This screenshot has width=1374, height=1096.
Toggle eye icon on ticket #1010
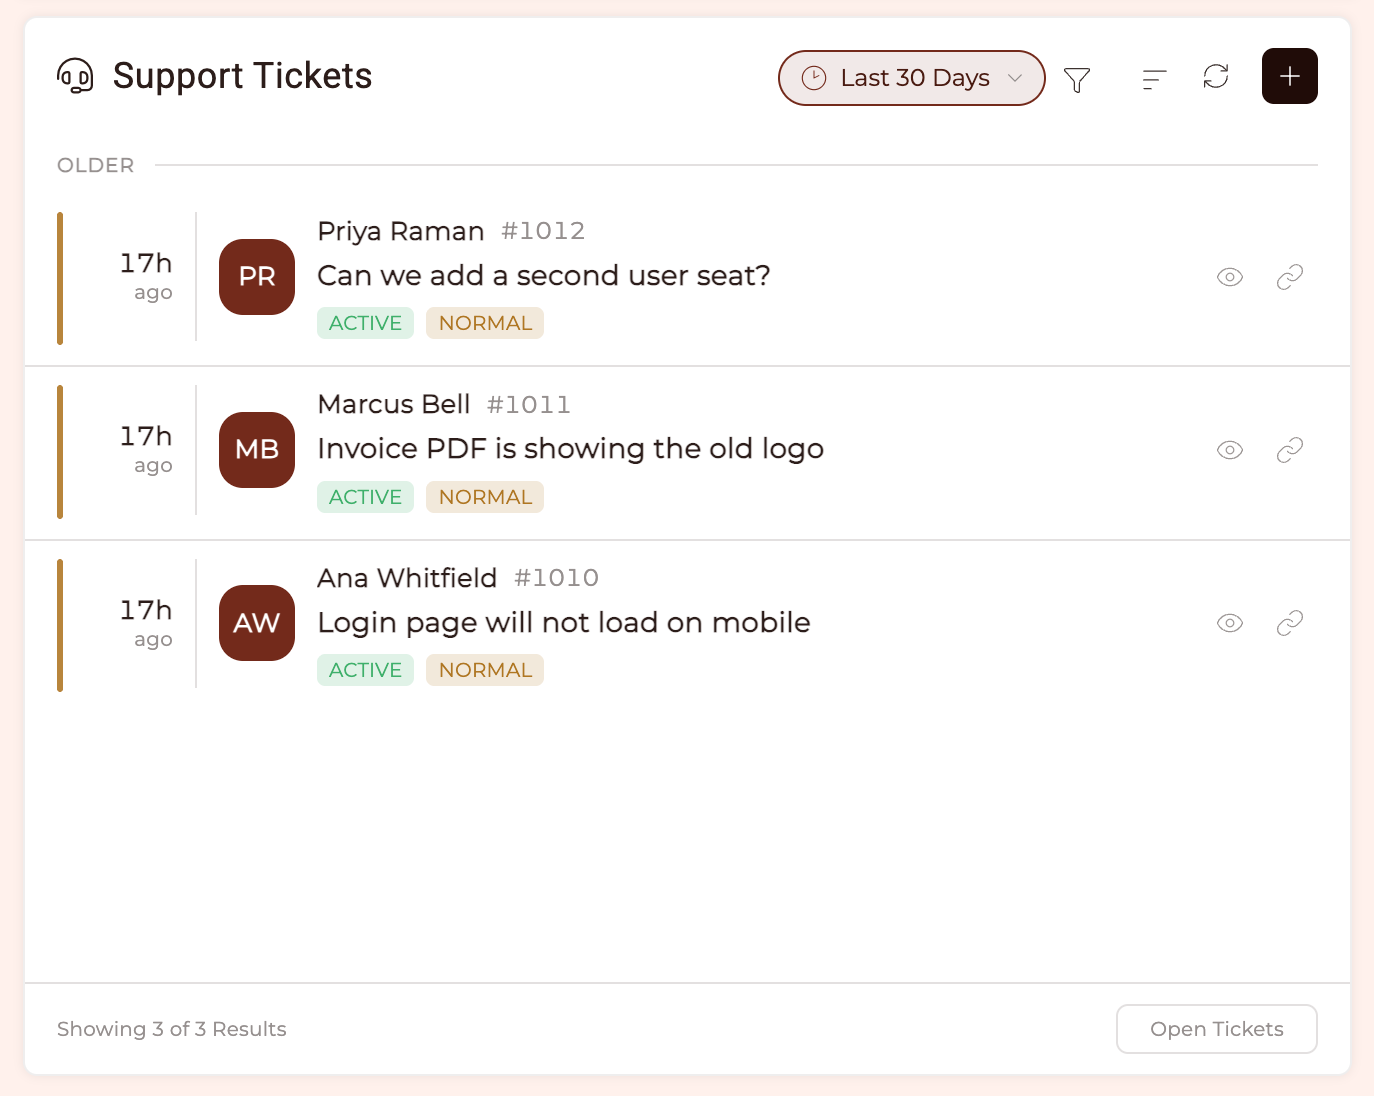(1230, 623)
